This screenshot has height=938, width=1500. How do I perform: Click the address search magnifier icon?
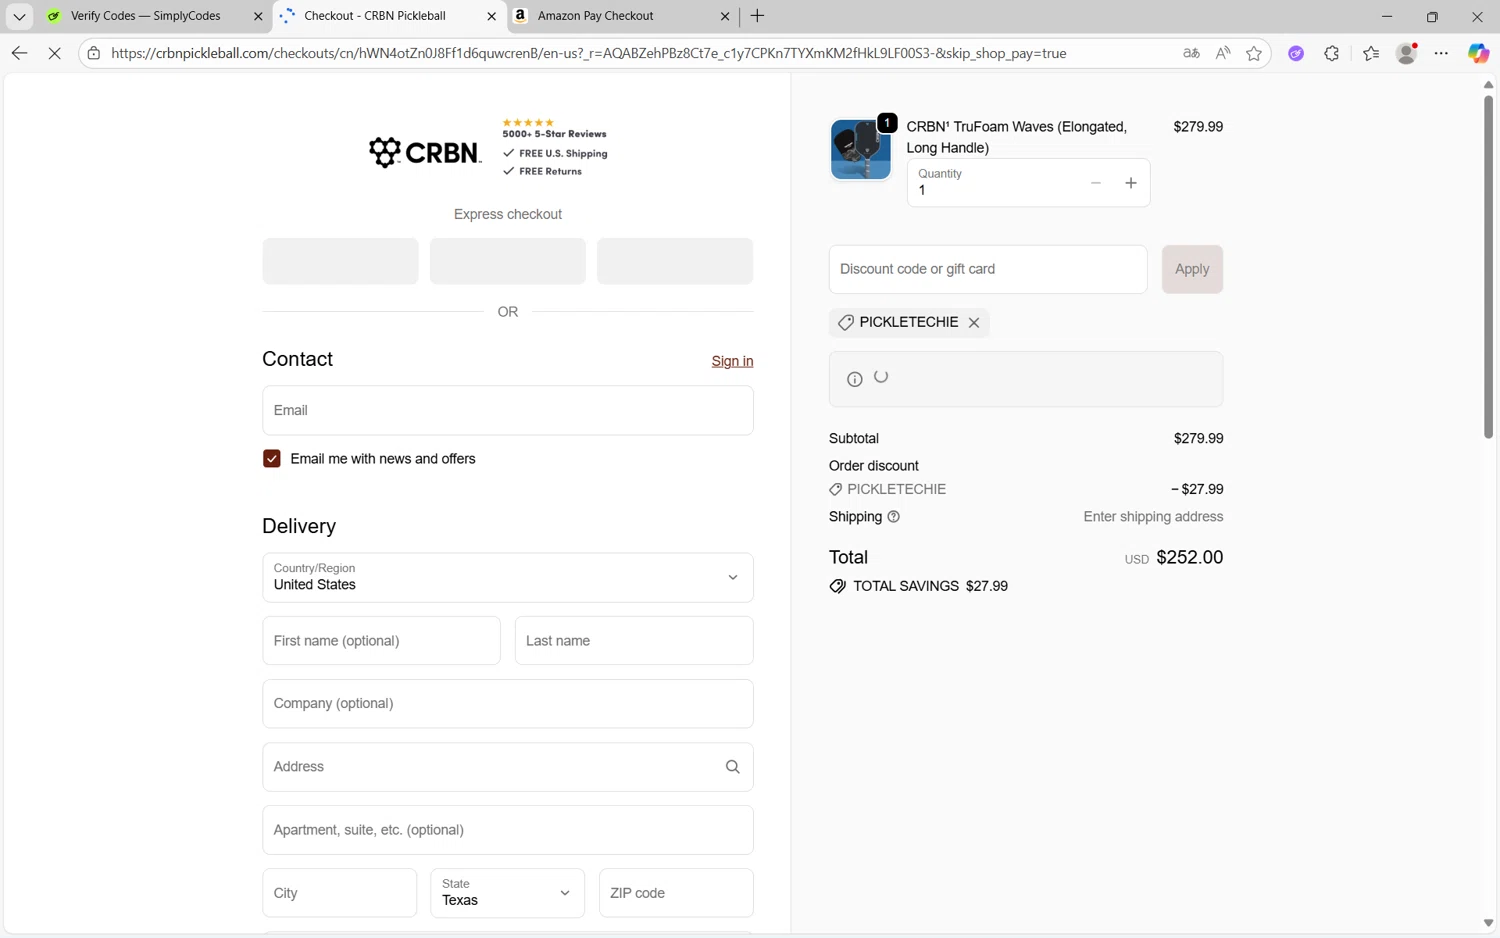[732, 767]
